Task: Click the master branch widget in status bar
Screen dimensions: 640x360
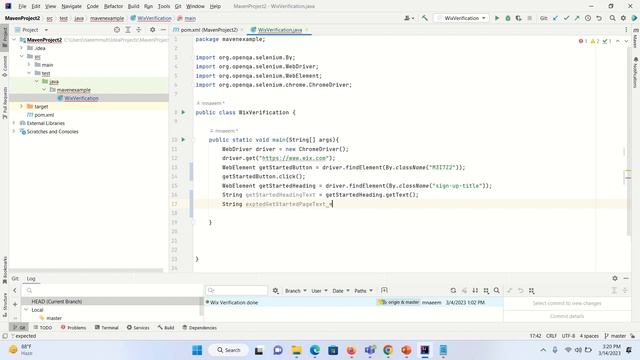Action: (x=616, y=336)
